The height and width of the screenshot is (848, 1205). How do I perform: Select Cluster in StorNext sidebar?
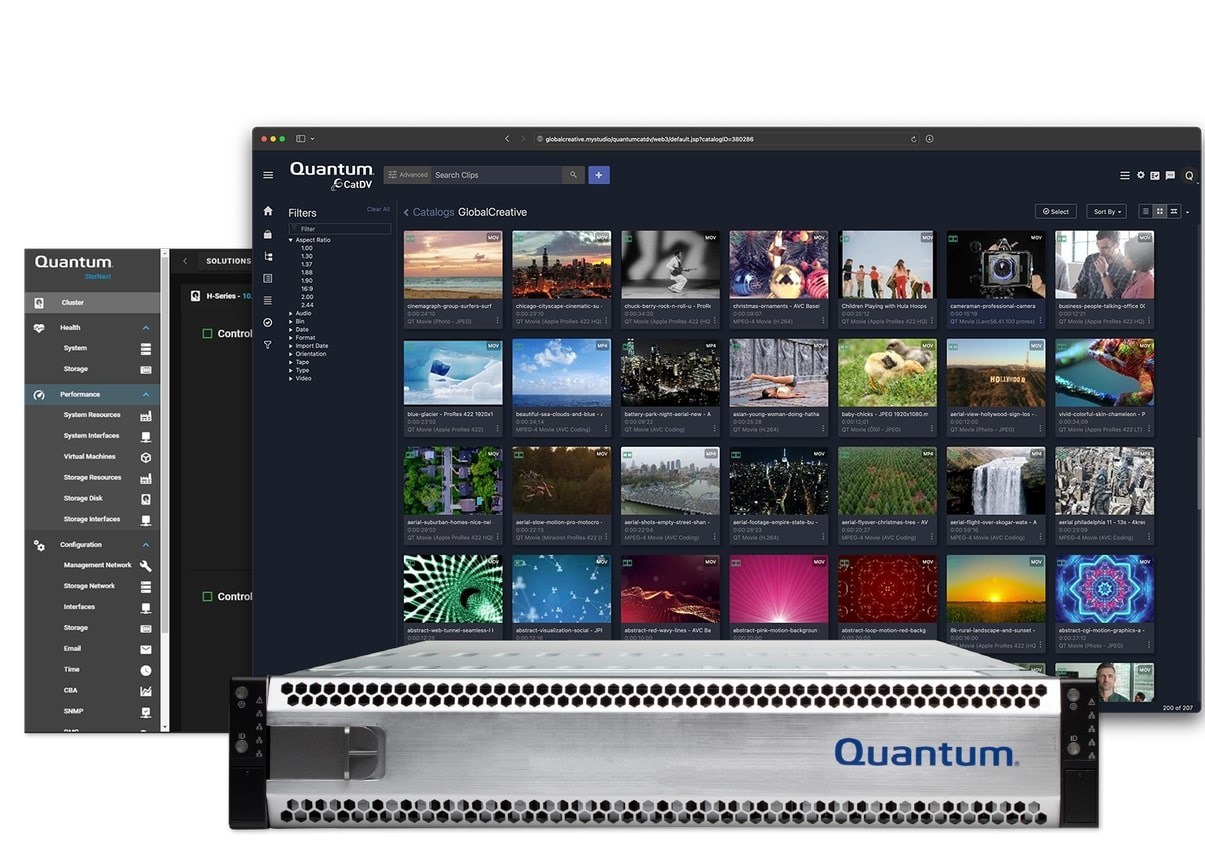(x=73, y=302)
